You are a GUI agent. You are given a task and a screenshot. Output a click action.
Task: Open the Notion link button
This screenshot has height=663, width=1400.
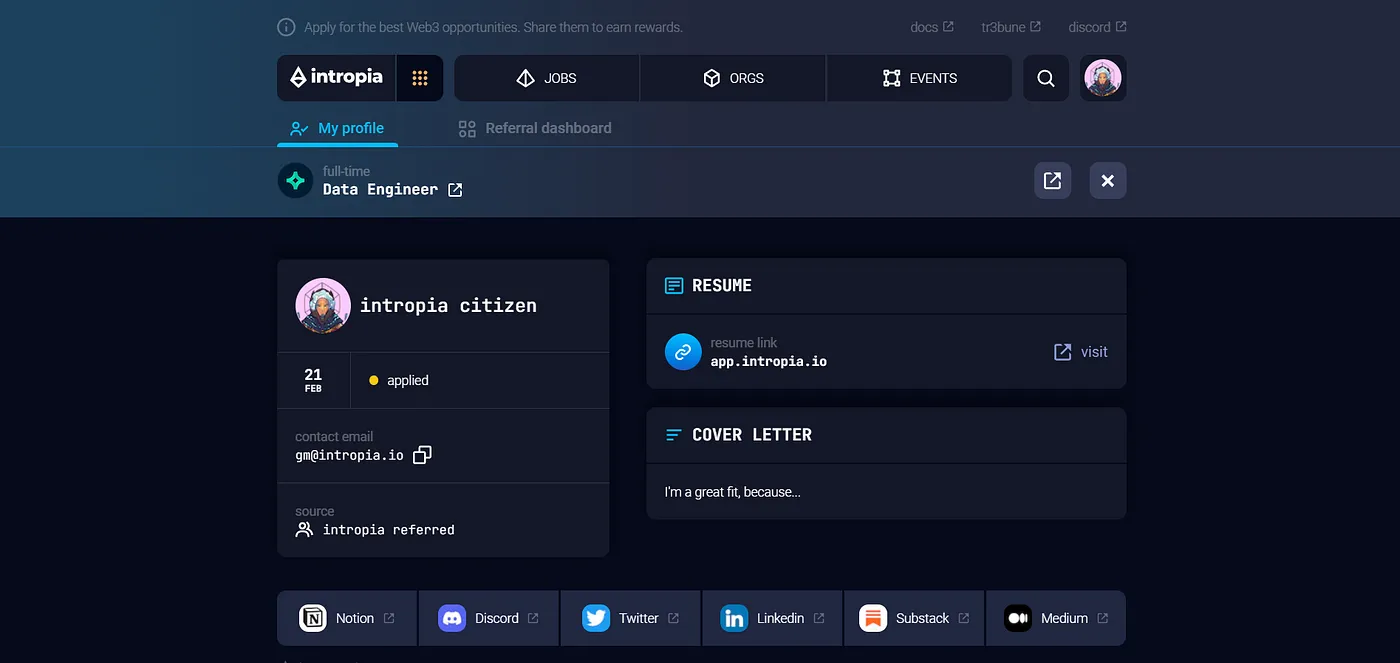click(347, 618)
